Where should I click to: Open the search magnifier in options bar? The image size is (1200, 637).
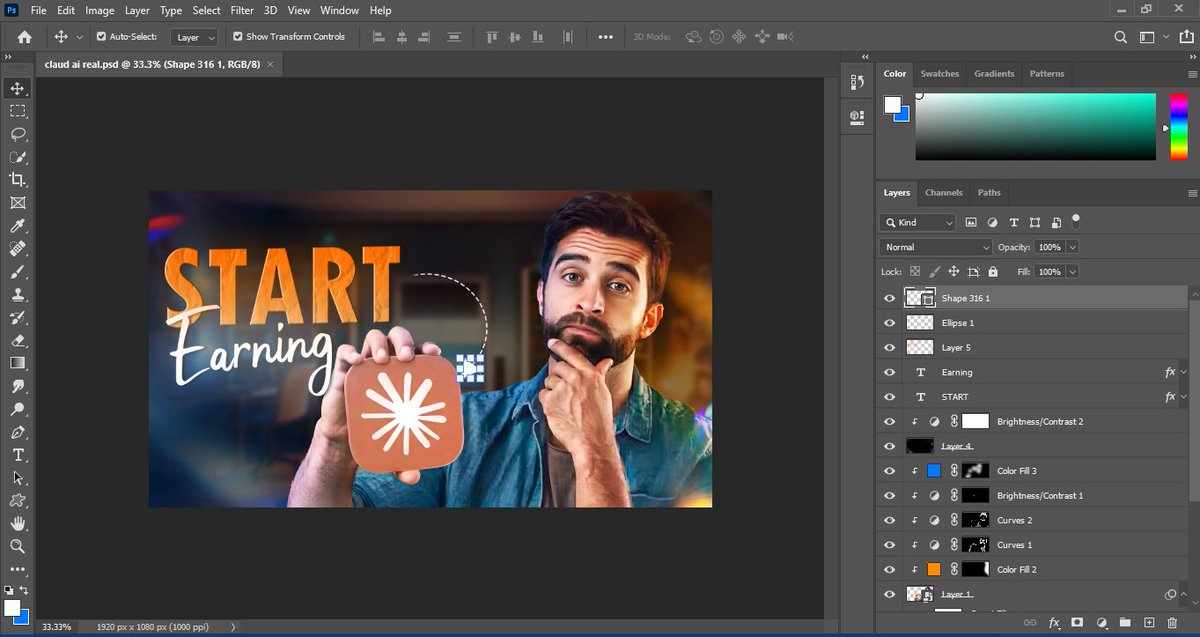click(1121, 37)
